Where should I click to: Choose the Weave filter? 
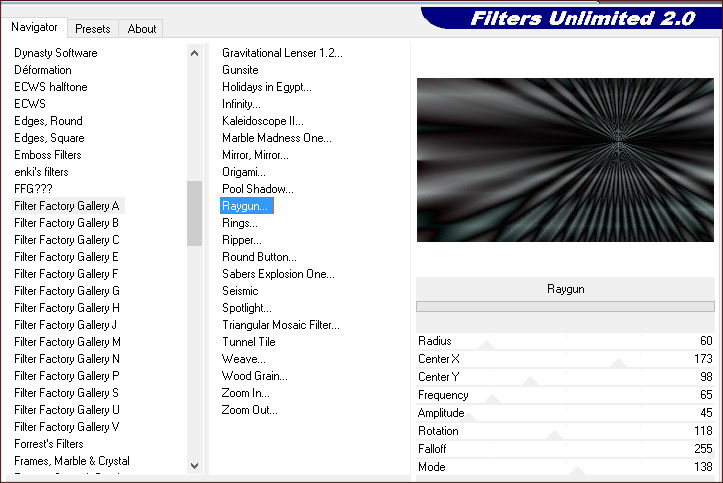(243, 359)
